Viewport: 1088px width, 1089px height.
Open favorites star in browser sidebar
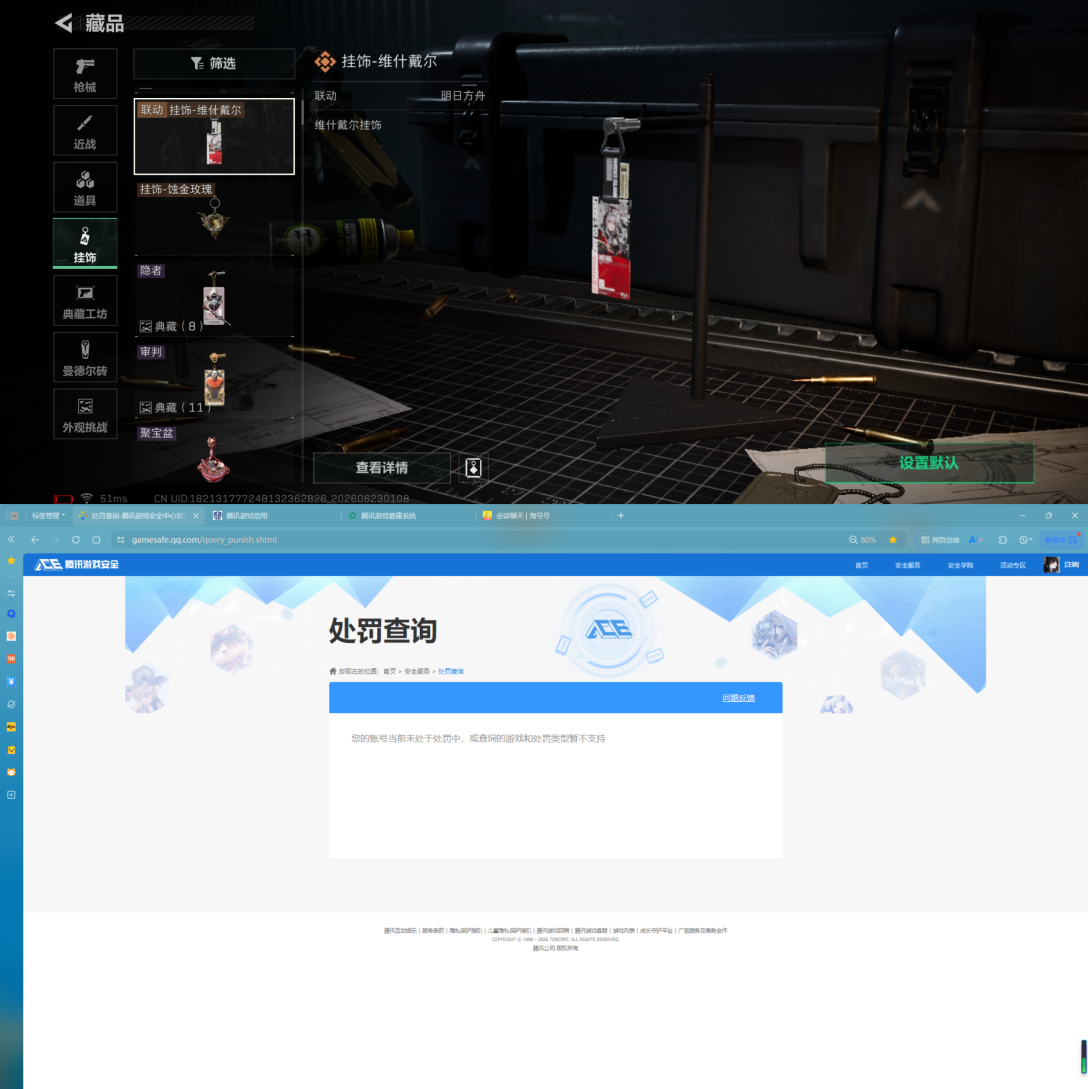[11, 561]
